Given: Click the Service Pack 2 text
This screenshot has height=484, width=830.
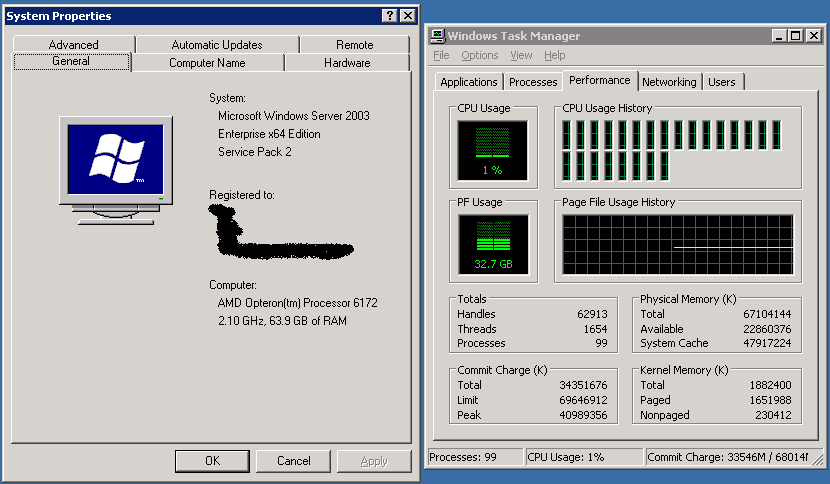Looking at the screenshot, I should click(255, 152).
